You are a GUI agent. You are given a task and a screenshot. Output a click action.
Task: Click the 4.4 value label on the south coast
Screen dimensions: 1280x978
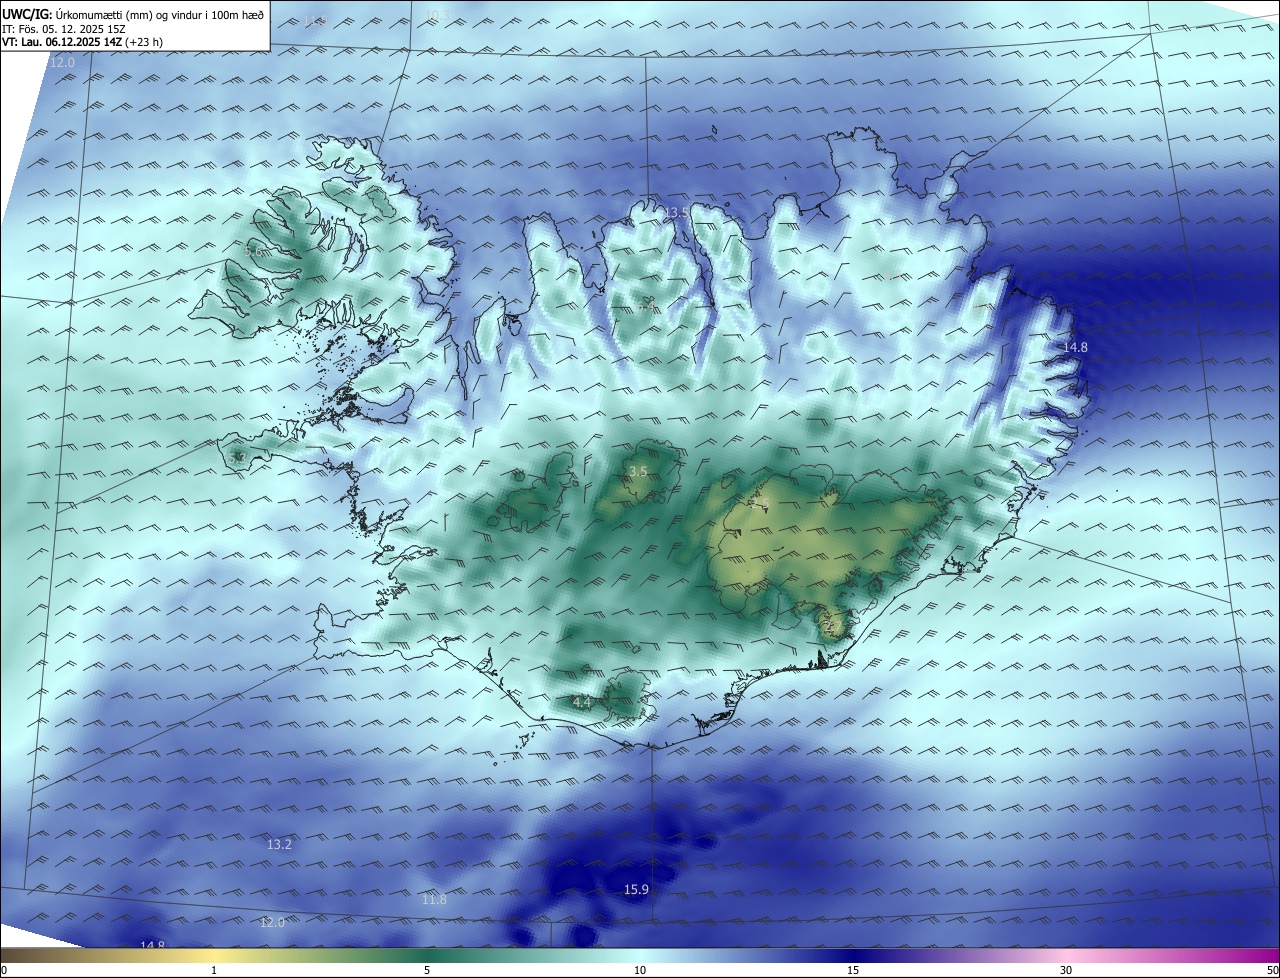click(582, 703)
